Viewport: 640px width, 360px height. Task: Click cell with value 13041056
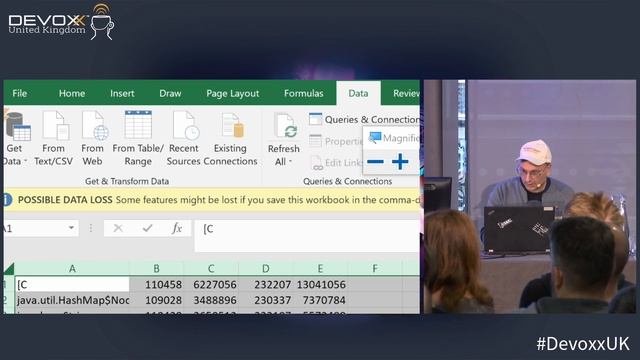pyautogui.click(x=320, y=284)
